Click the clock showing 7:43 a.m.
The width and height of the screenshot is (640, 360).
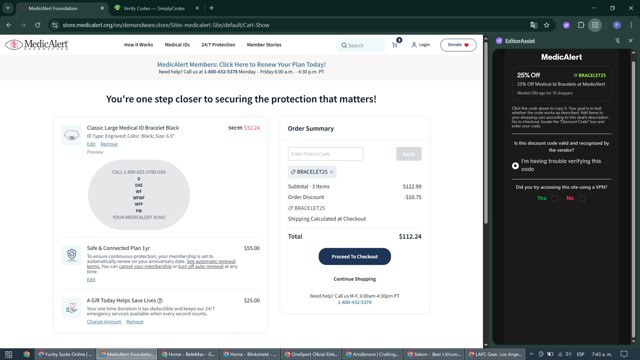[602, 354]
